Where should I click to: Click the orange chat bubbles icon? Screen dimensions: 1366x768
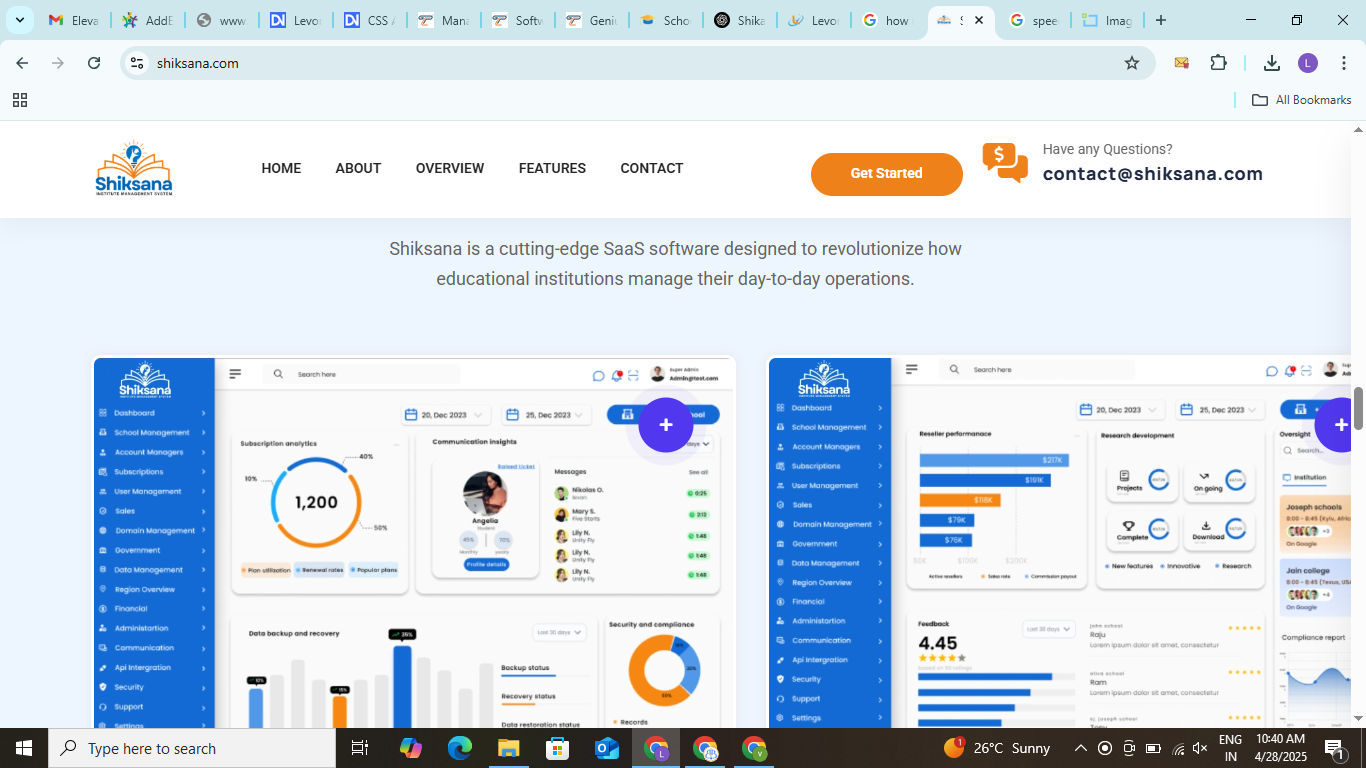[1005, 162]
